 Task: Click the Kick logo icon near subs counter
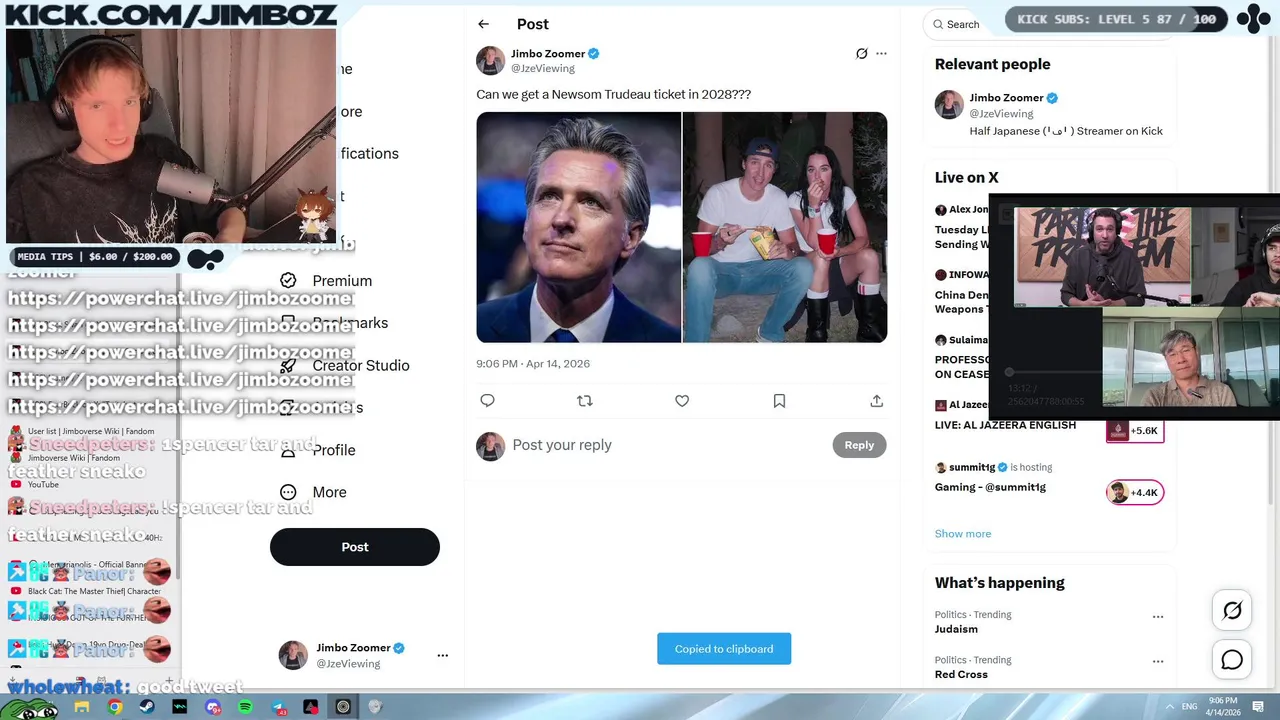[1253, 19]
